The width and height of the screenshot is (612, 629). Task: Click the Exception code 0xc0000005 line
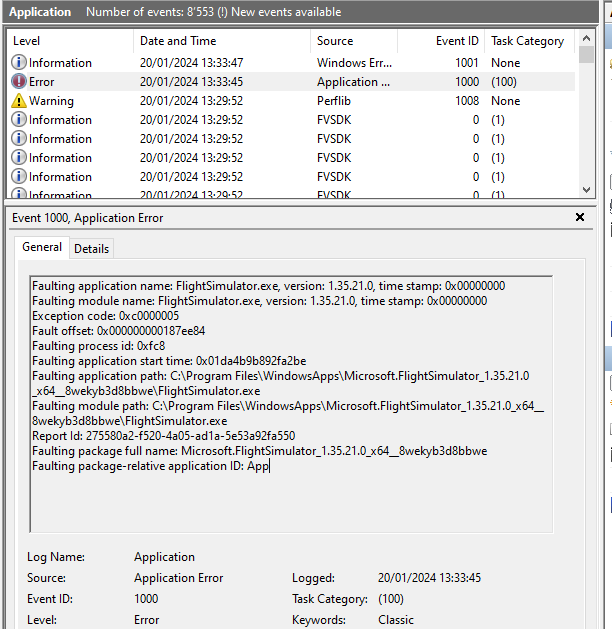[105, 316]
